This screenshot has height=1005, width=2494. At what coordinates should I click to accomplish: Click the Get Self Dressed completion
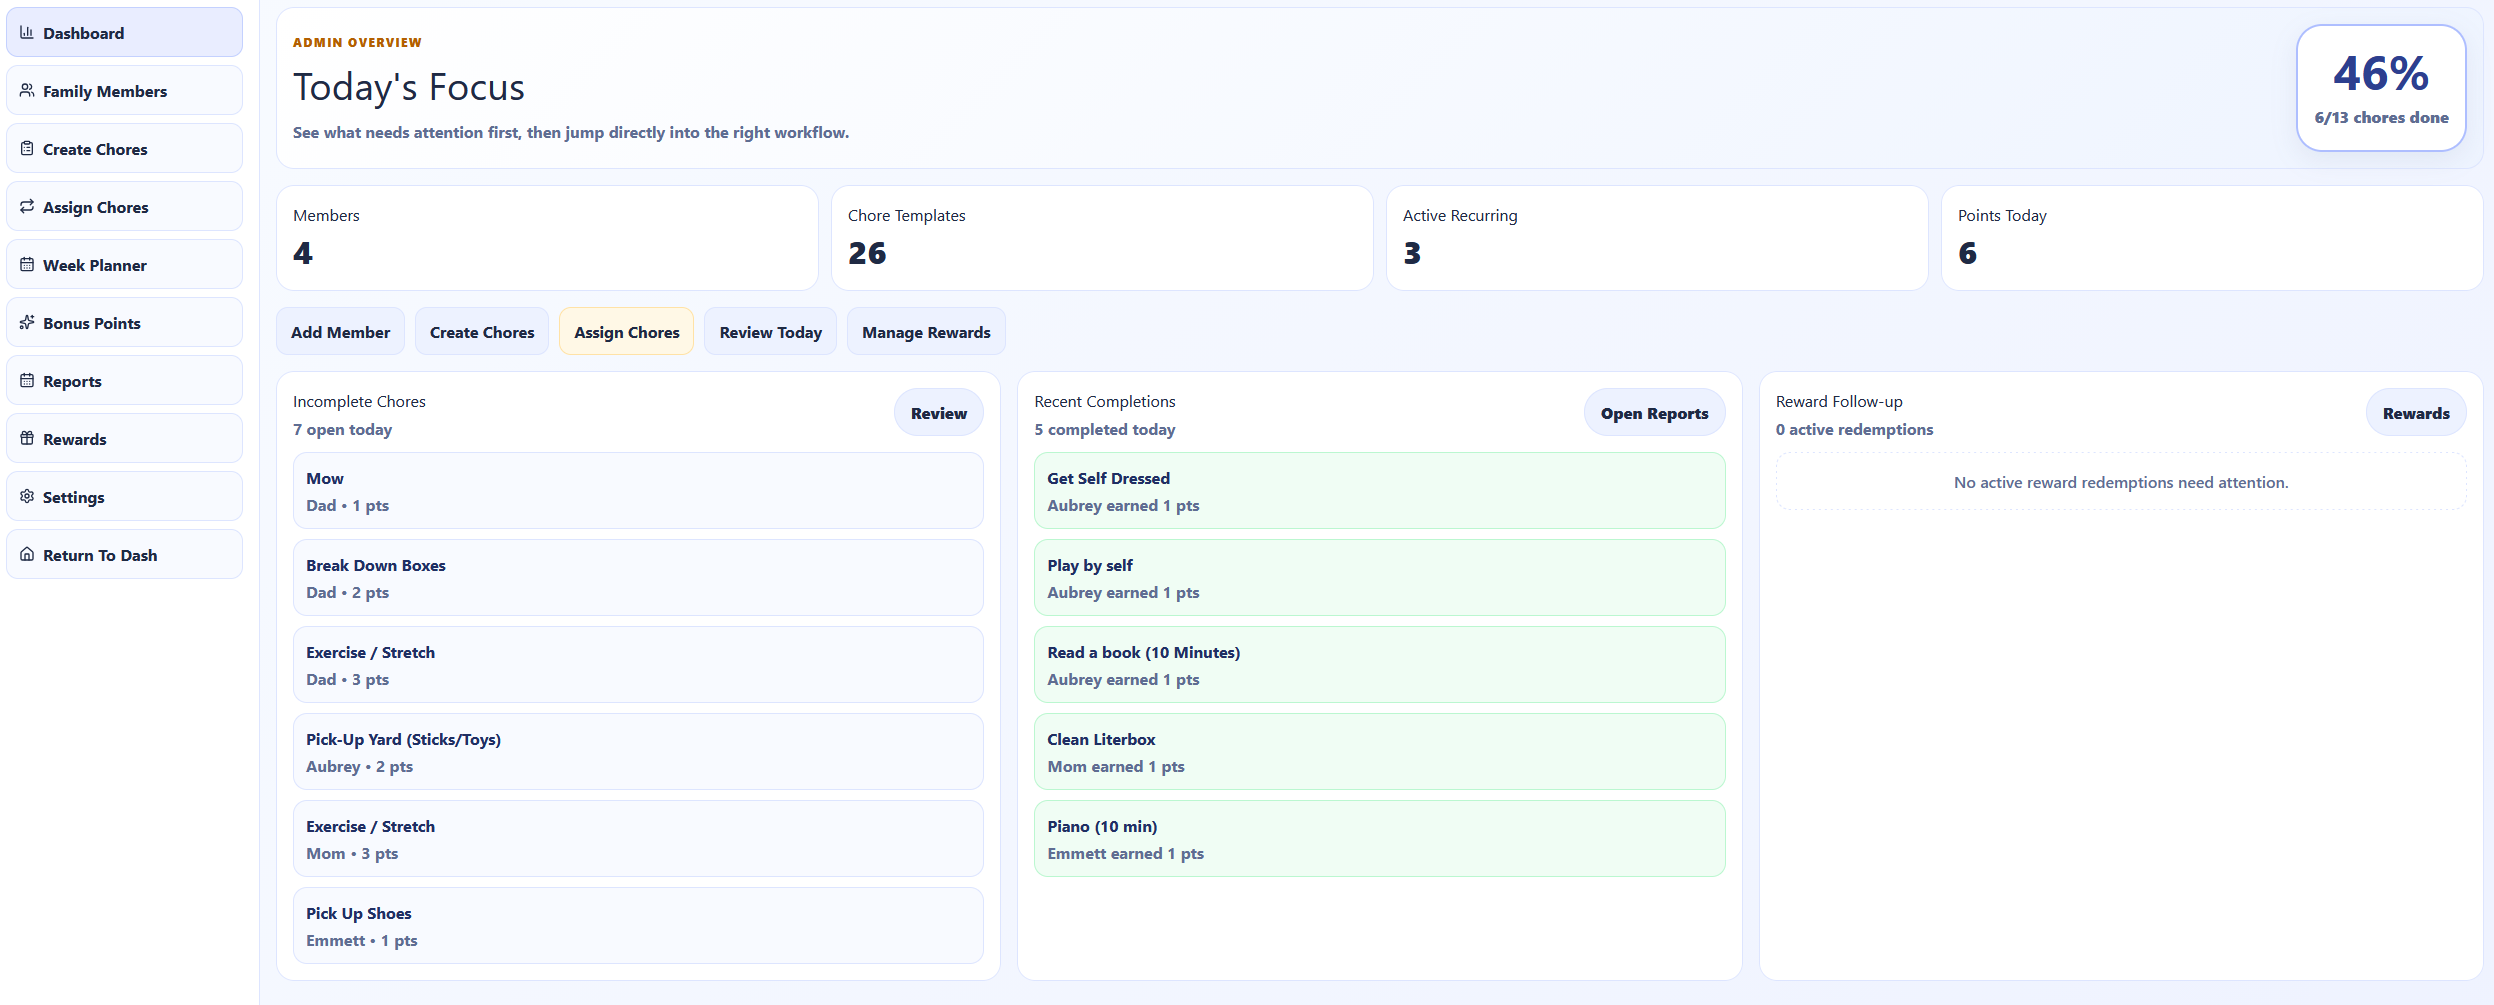click(x=1380, y=491)
